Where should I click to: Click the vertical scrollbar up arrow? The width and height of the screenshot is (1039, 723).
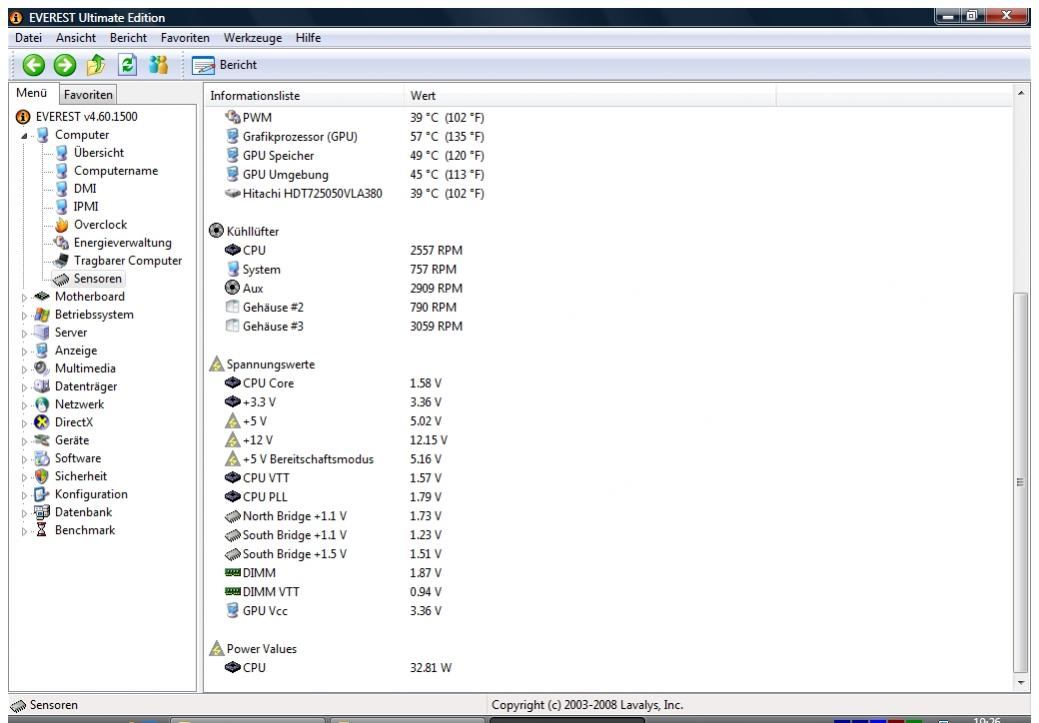click(1020, 93)
